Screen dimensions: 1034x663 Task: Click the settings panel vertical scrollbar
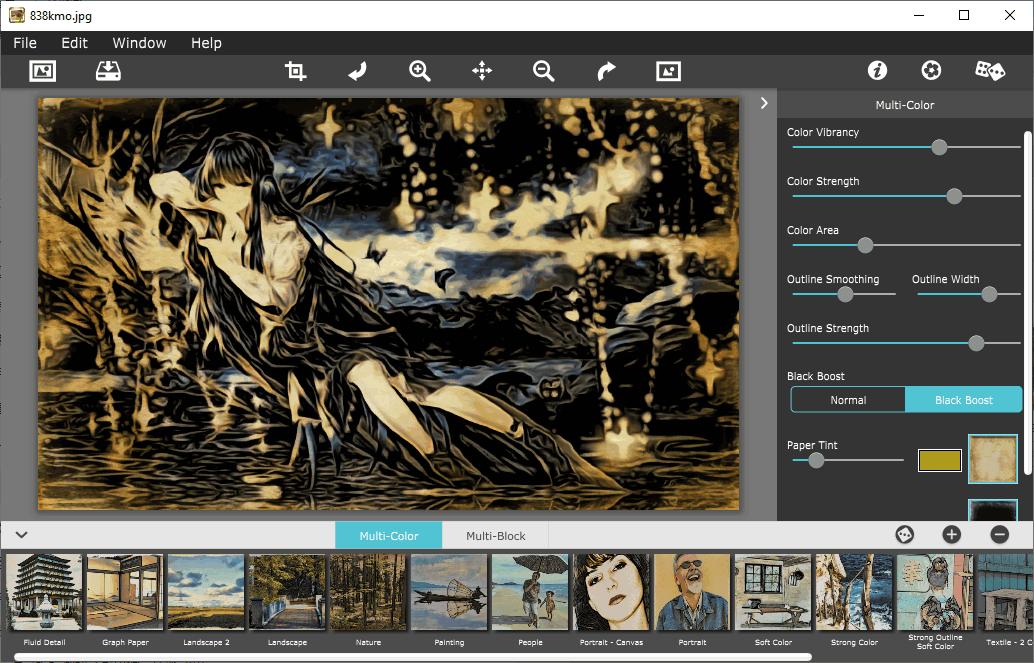[x=1027, y=303]
